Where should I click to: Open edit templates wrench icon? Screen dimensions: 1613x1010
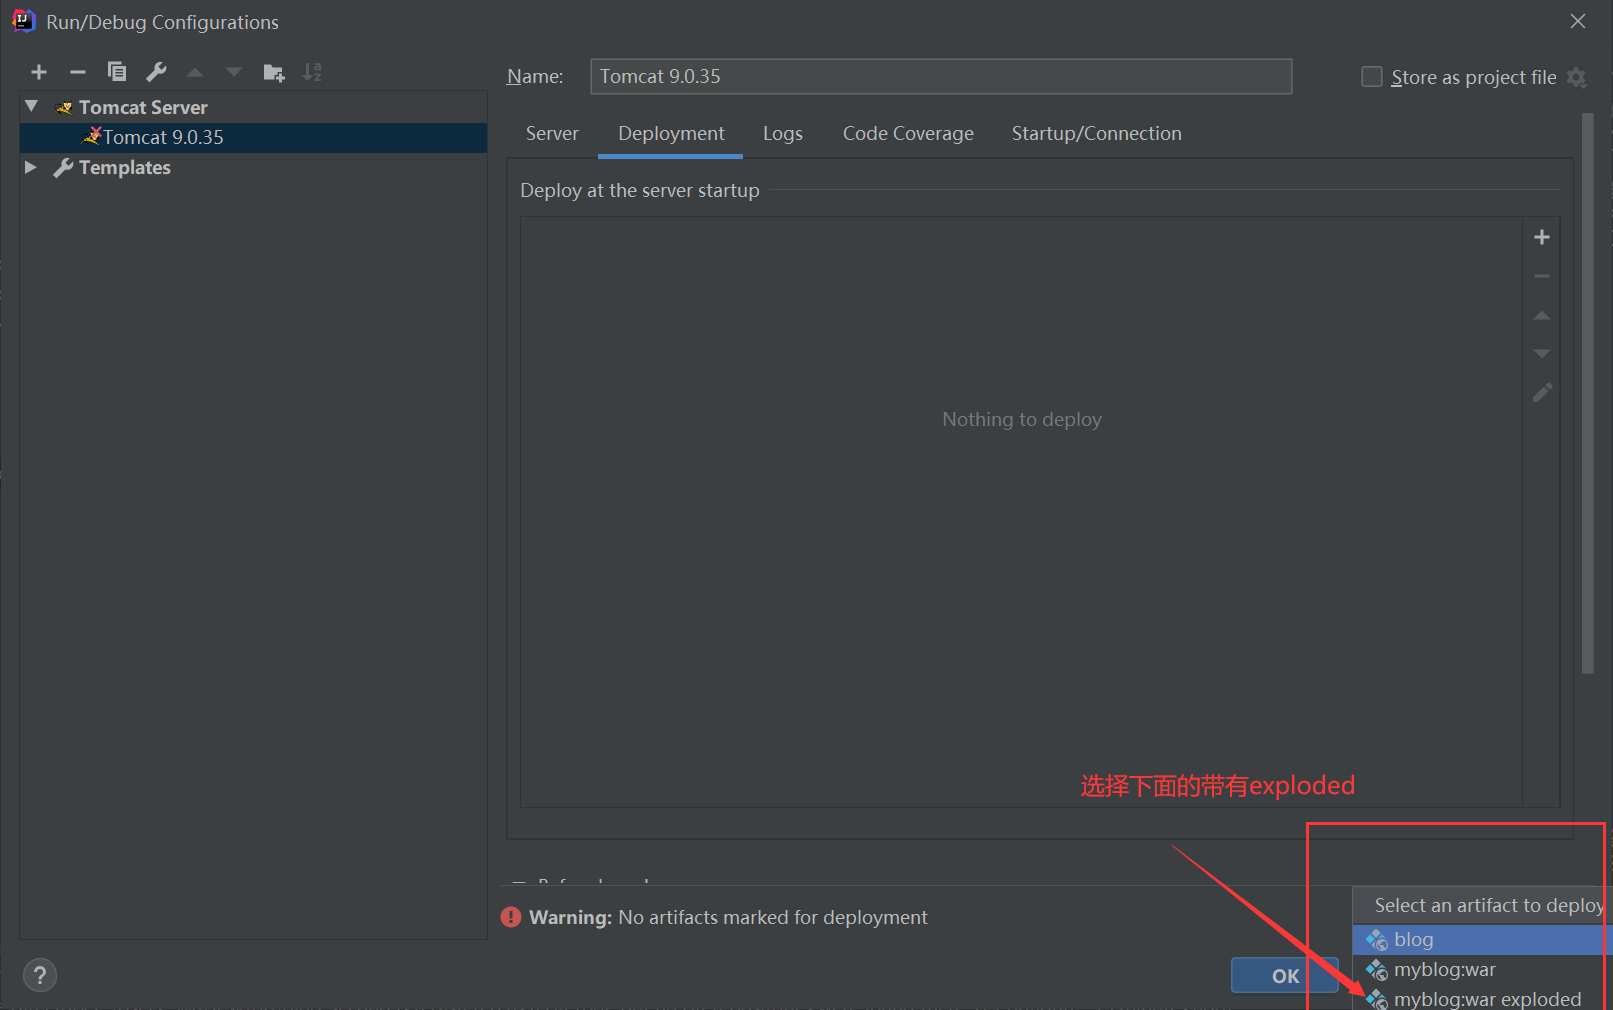[x=156, y=72]
